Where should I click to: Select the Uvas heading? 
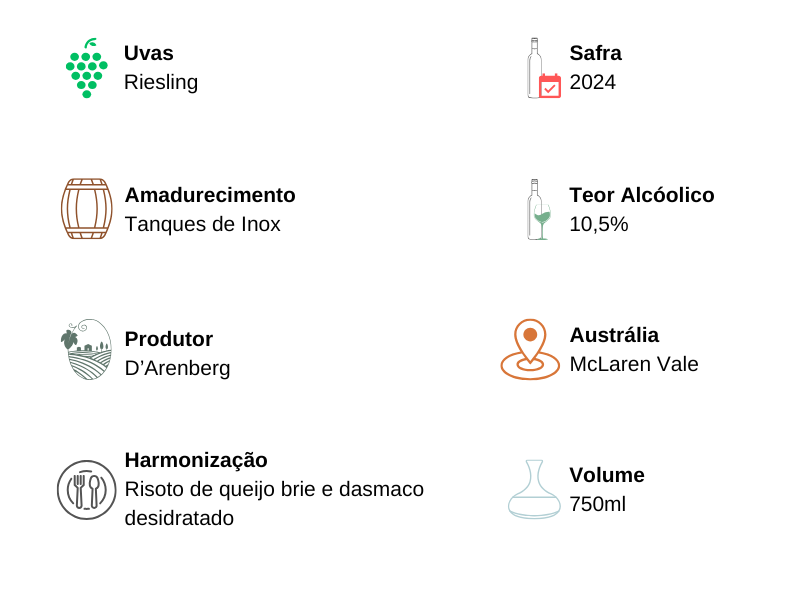click(x=149, y=53)
